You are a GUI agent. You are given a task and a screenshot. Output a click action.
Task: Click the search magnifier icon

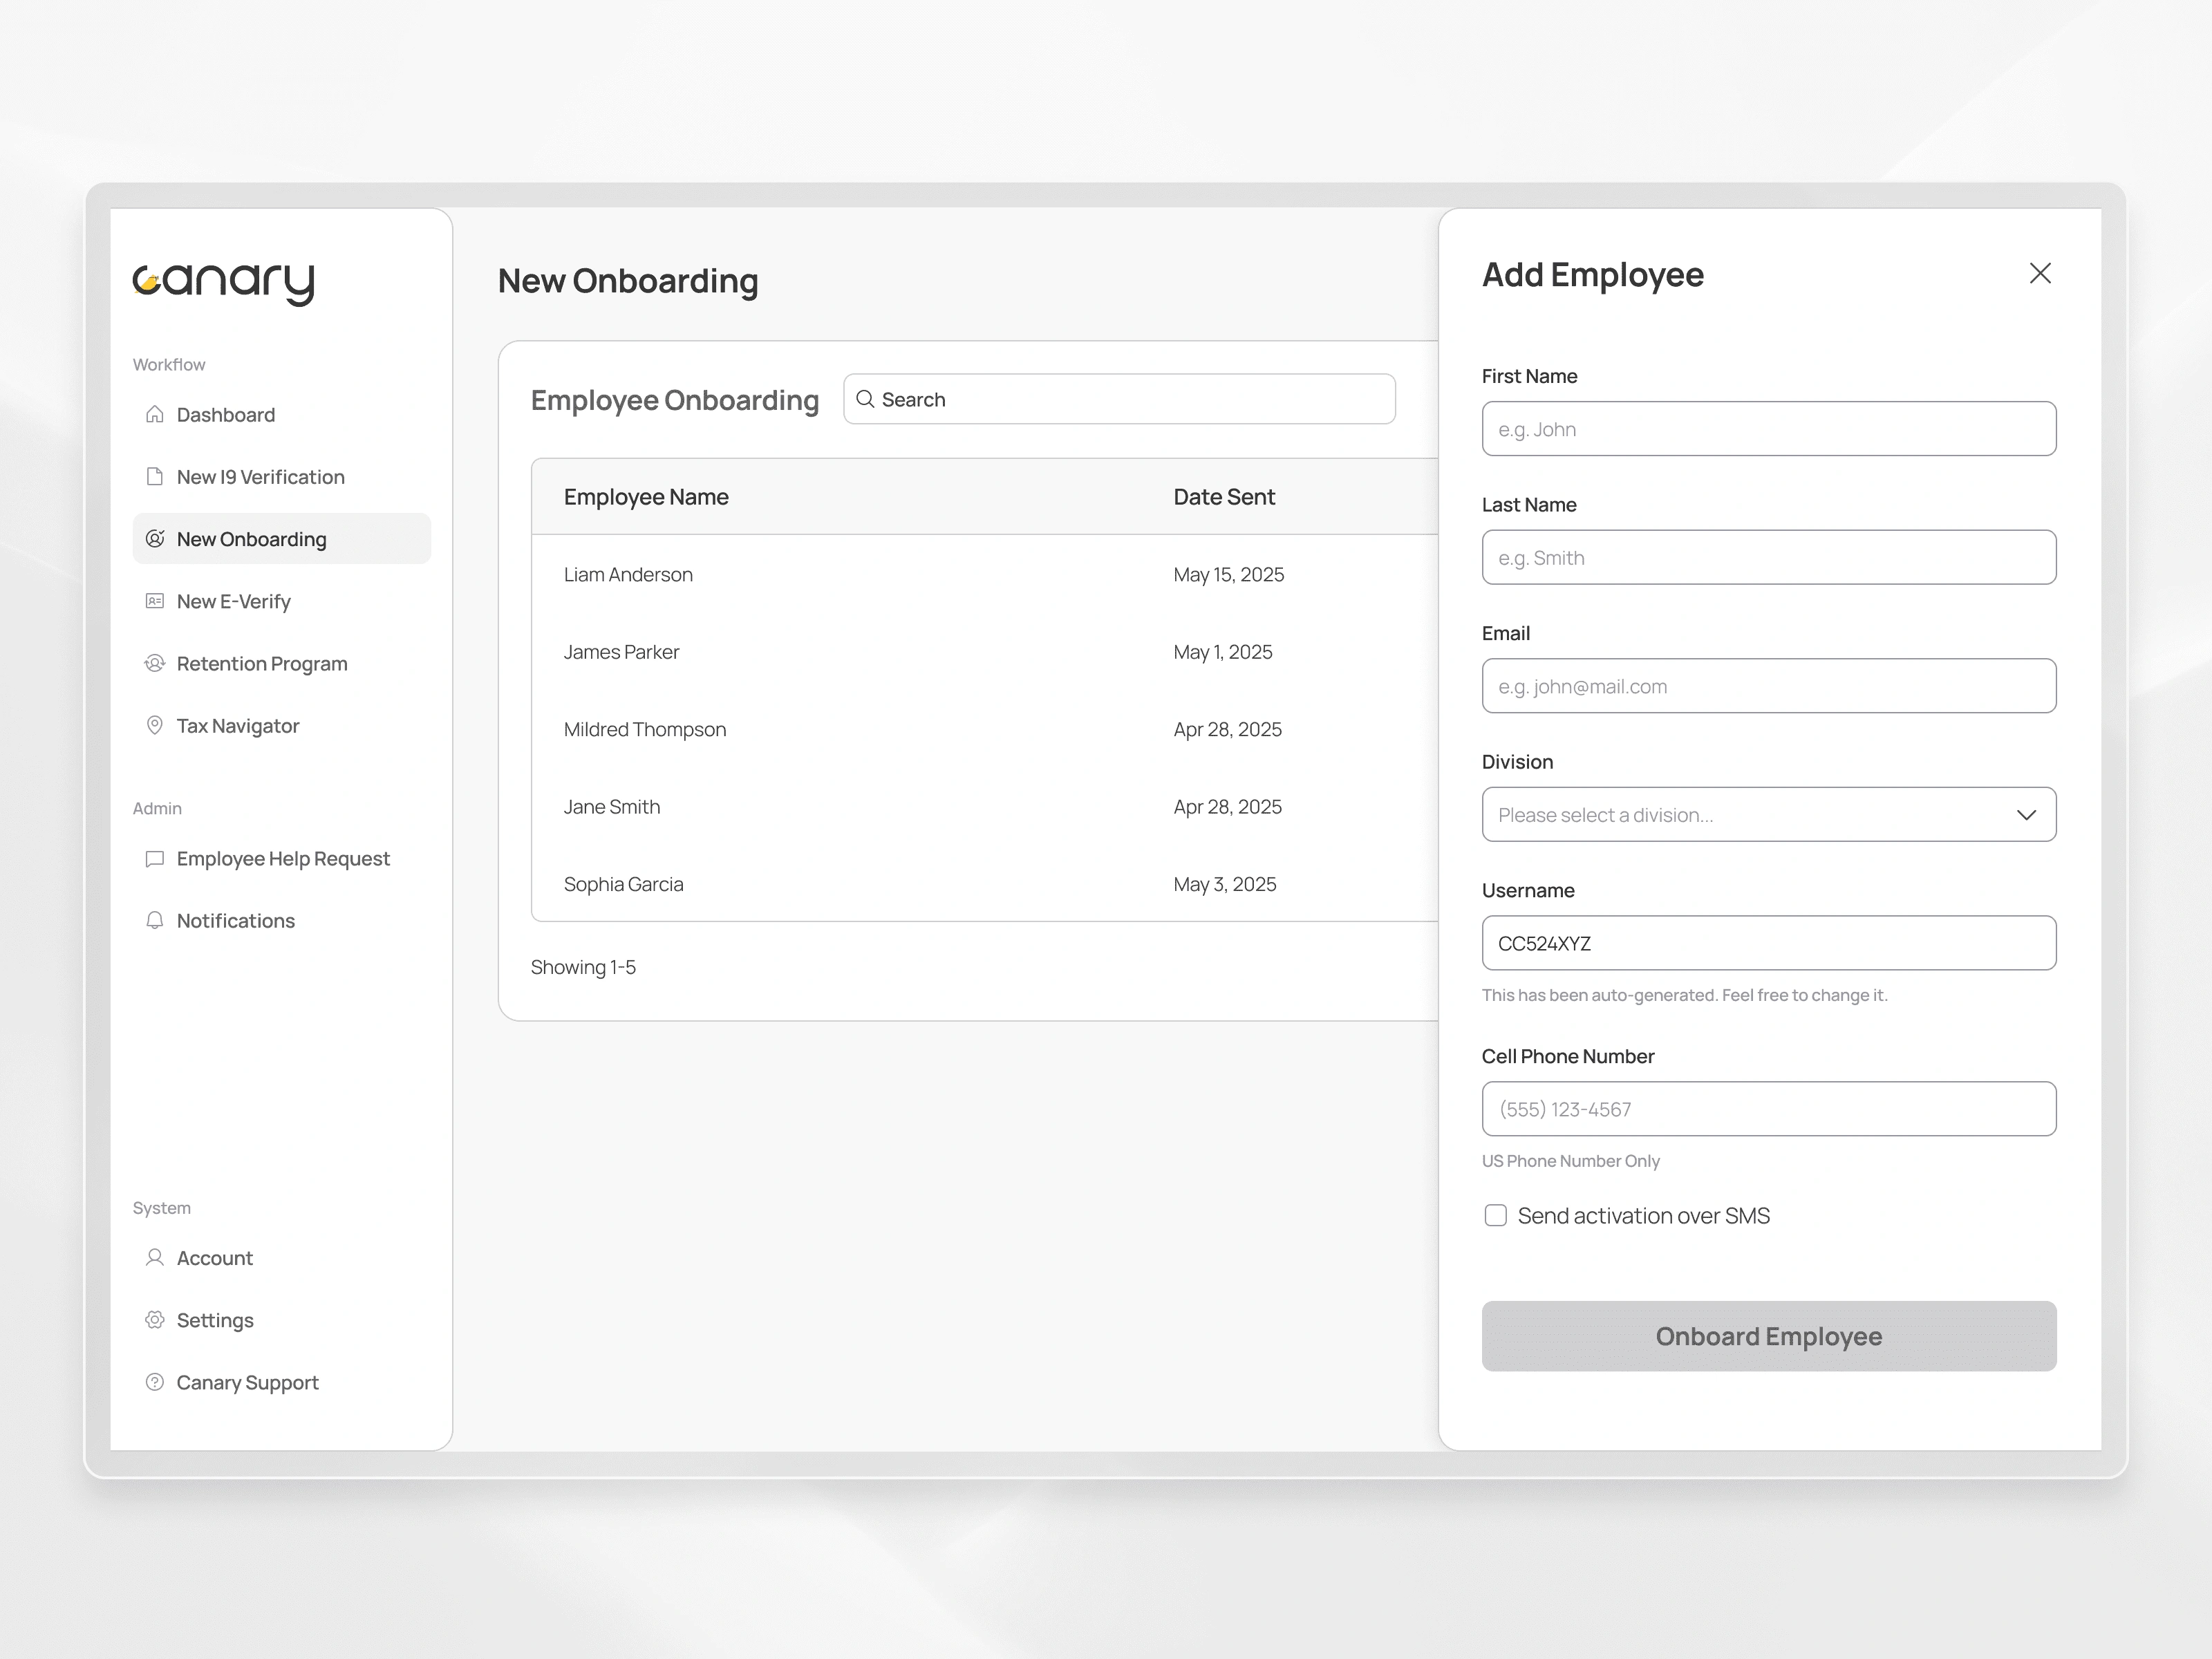click(x=865, y=399)
